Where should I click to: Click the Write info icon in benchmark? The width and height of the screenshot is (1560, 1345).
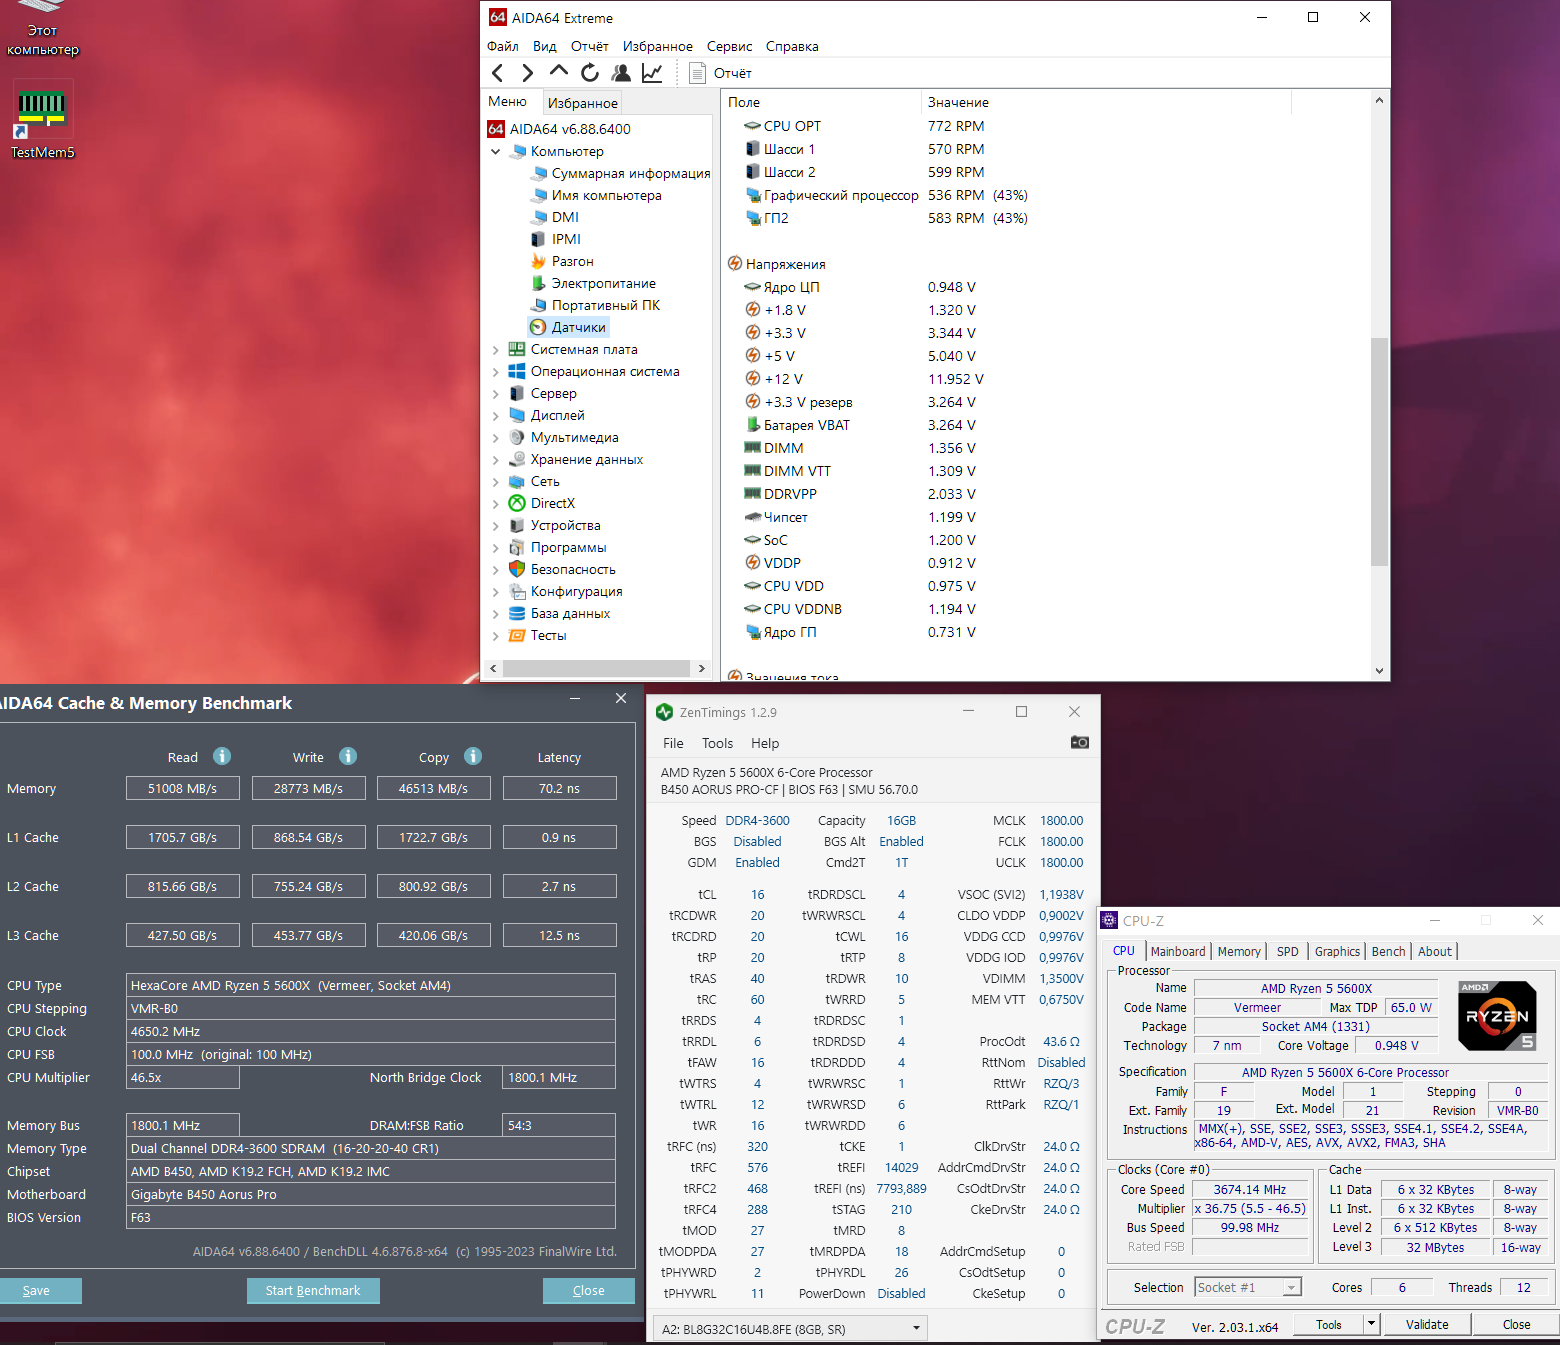tap(348, 756)
